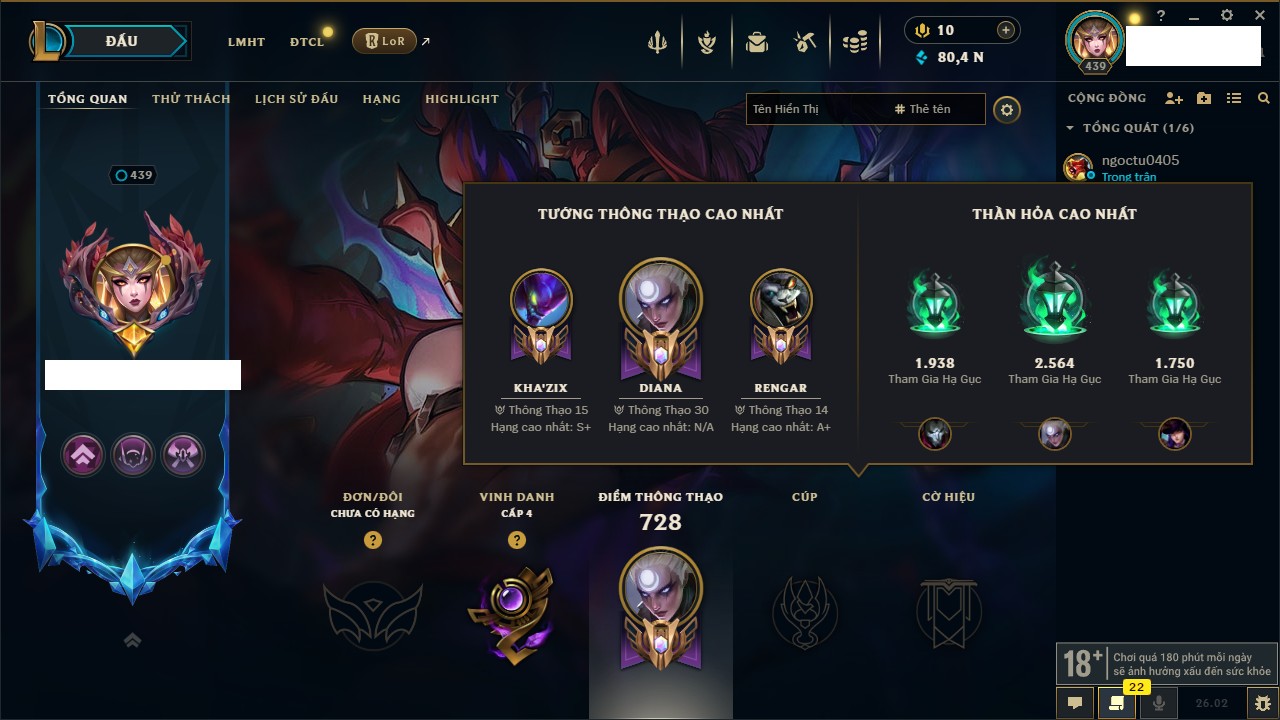
Task: Collapse the Tổng Quát friends group
Action: coord(1131,128)
